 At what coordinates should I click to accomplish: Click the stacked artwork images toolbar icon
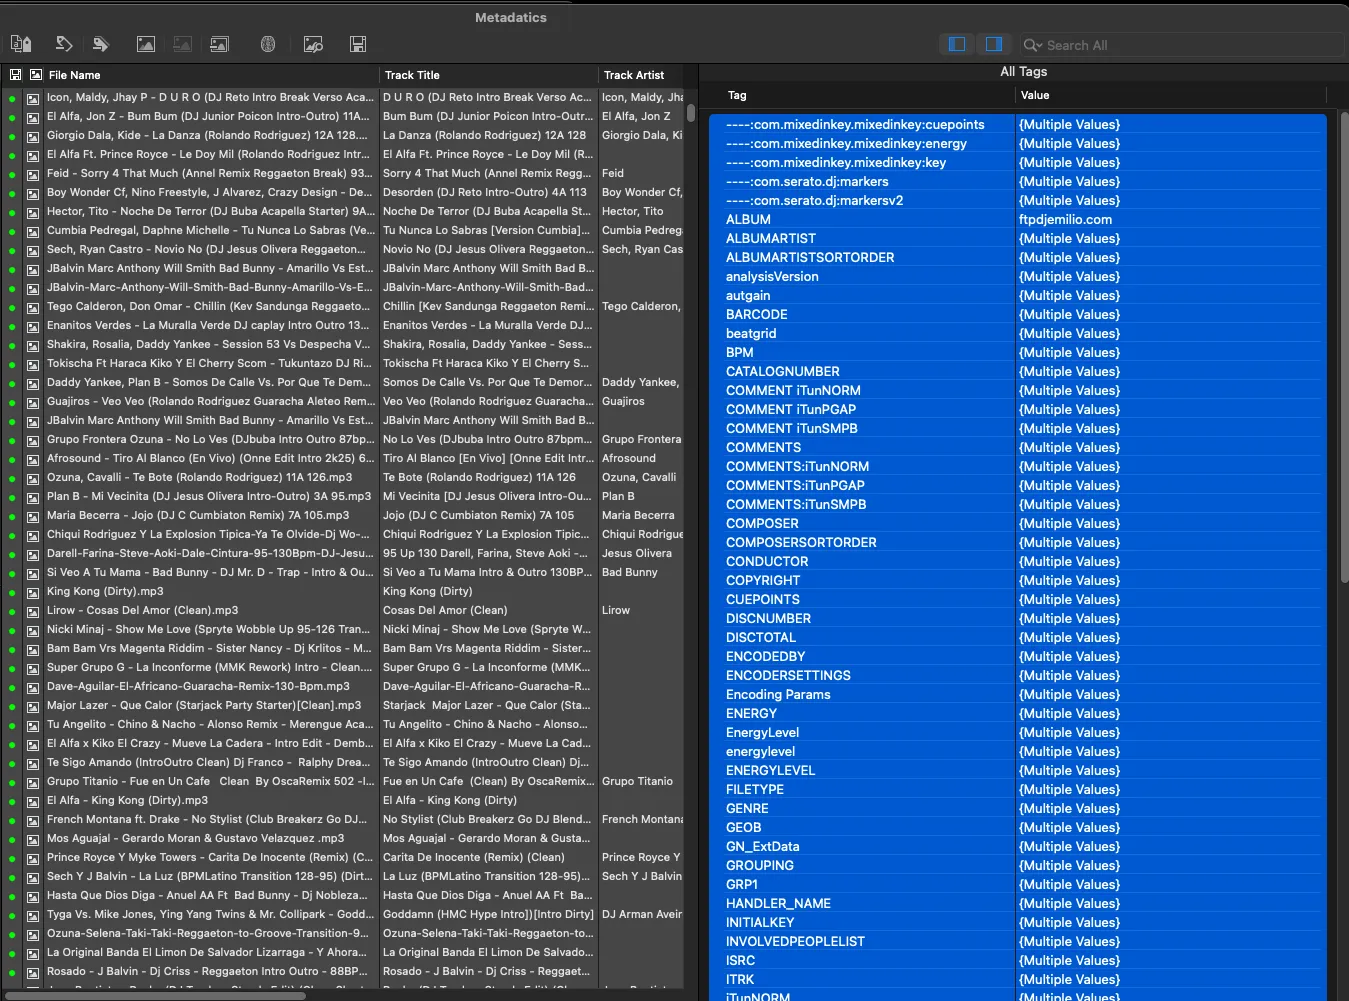tap(220, 44)
